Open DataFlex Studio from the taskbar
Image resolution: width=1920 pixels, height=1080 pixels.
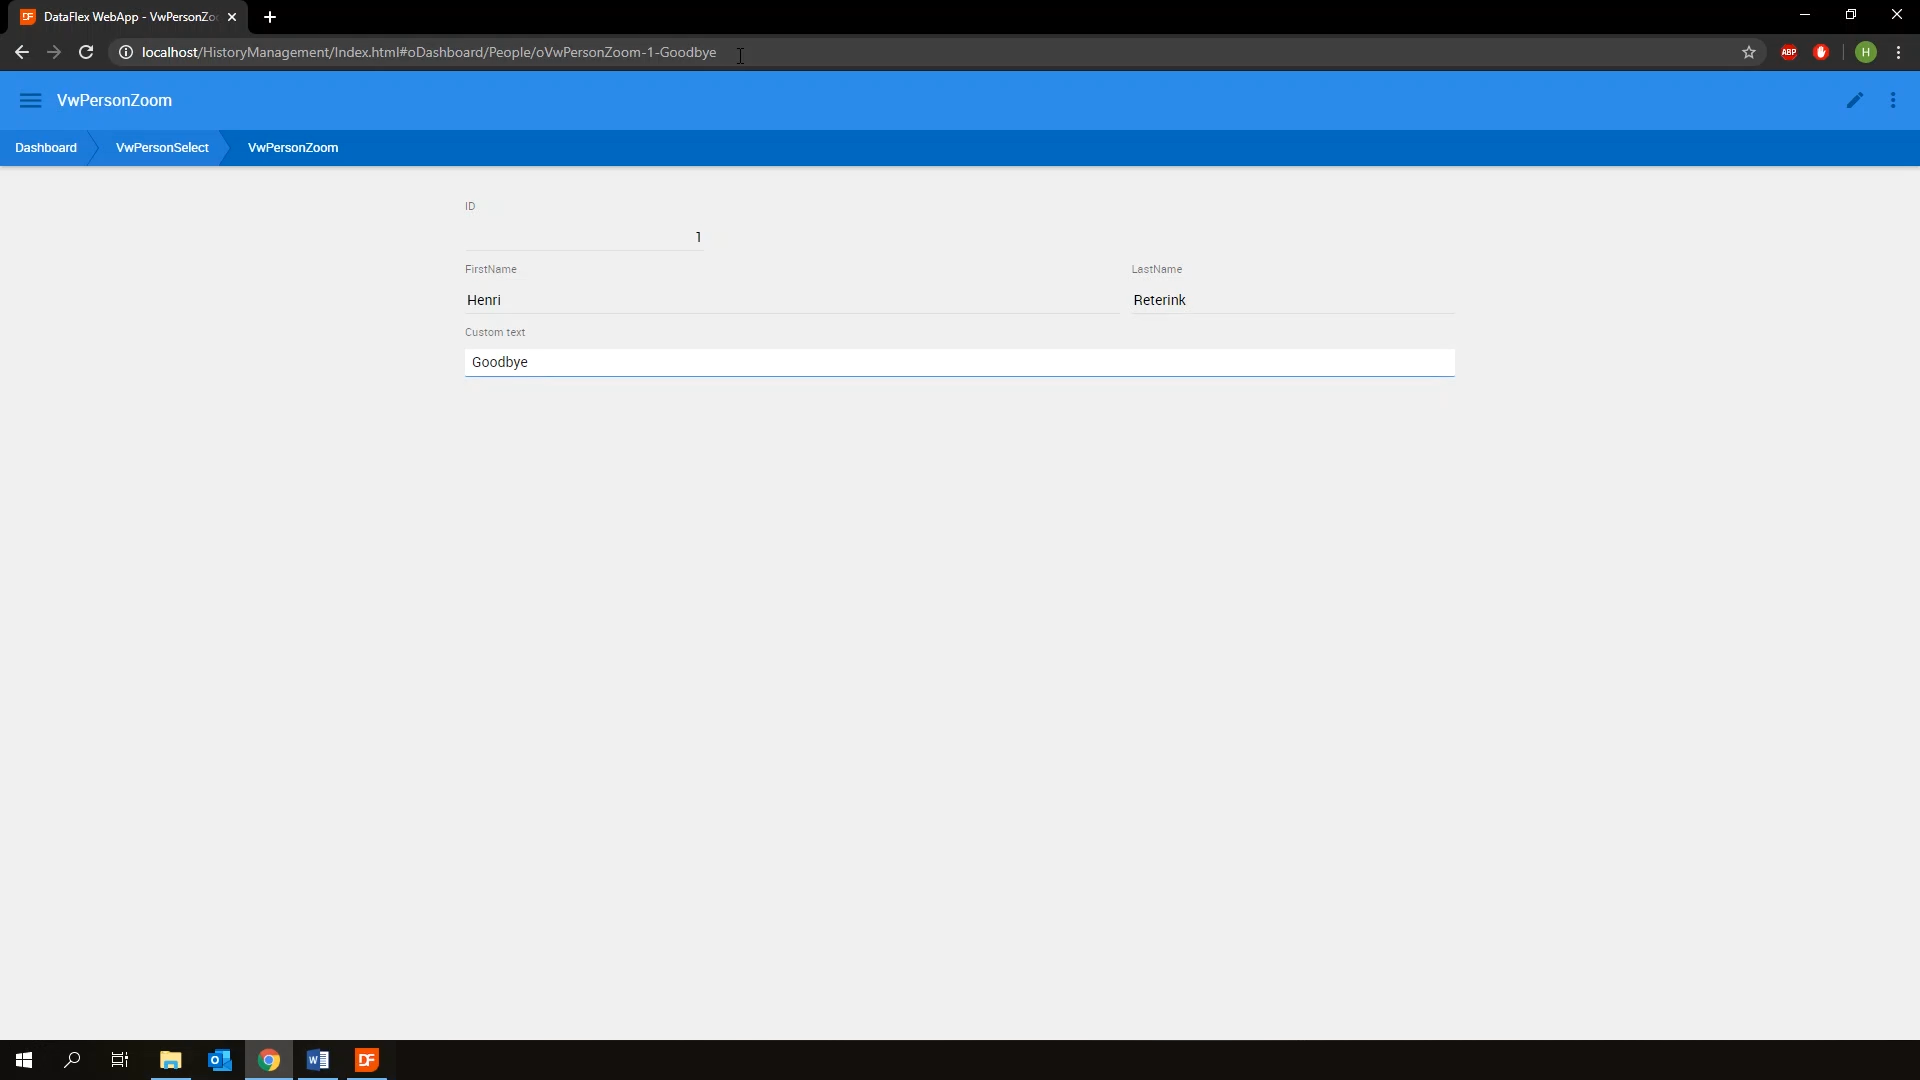[367, 1060]
